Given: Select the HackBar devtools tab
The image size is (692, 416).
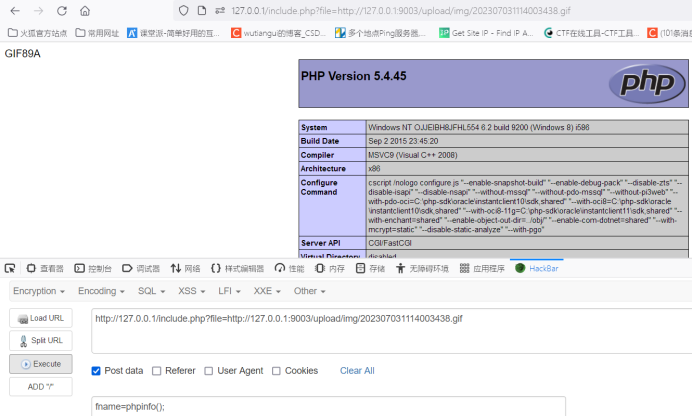Looking at the screenshot, I should [537, 268].
